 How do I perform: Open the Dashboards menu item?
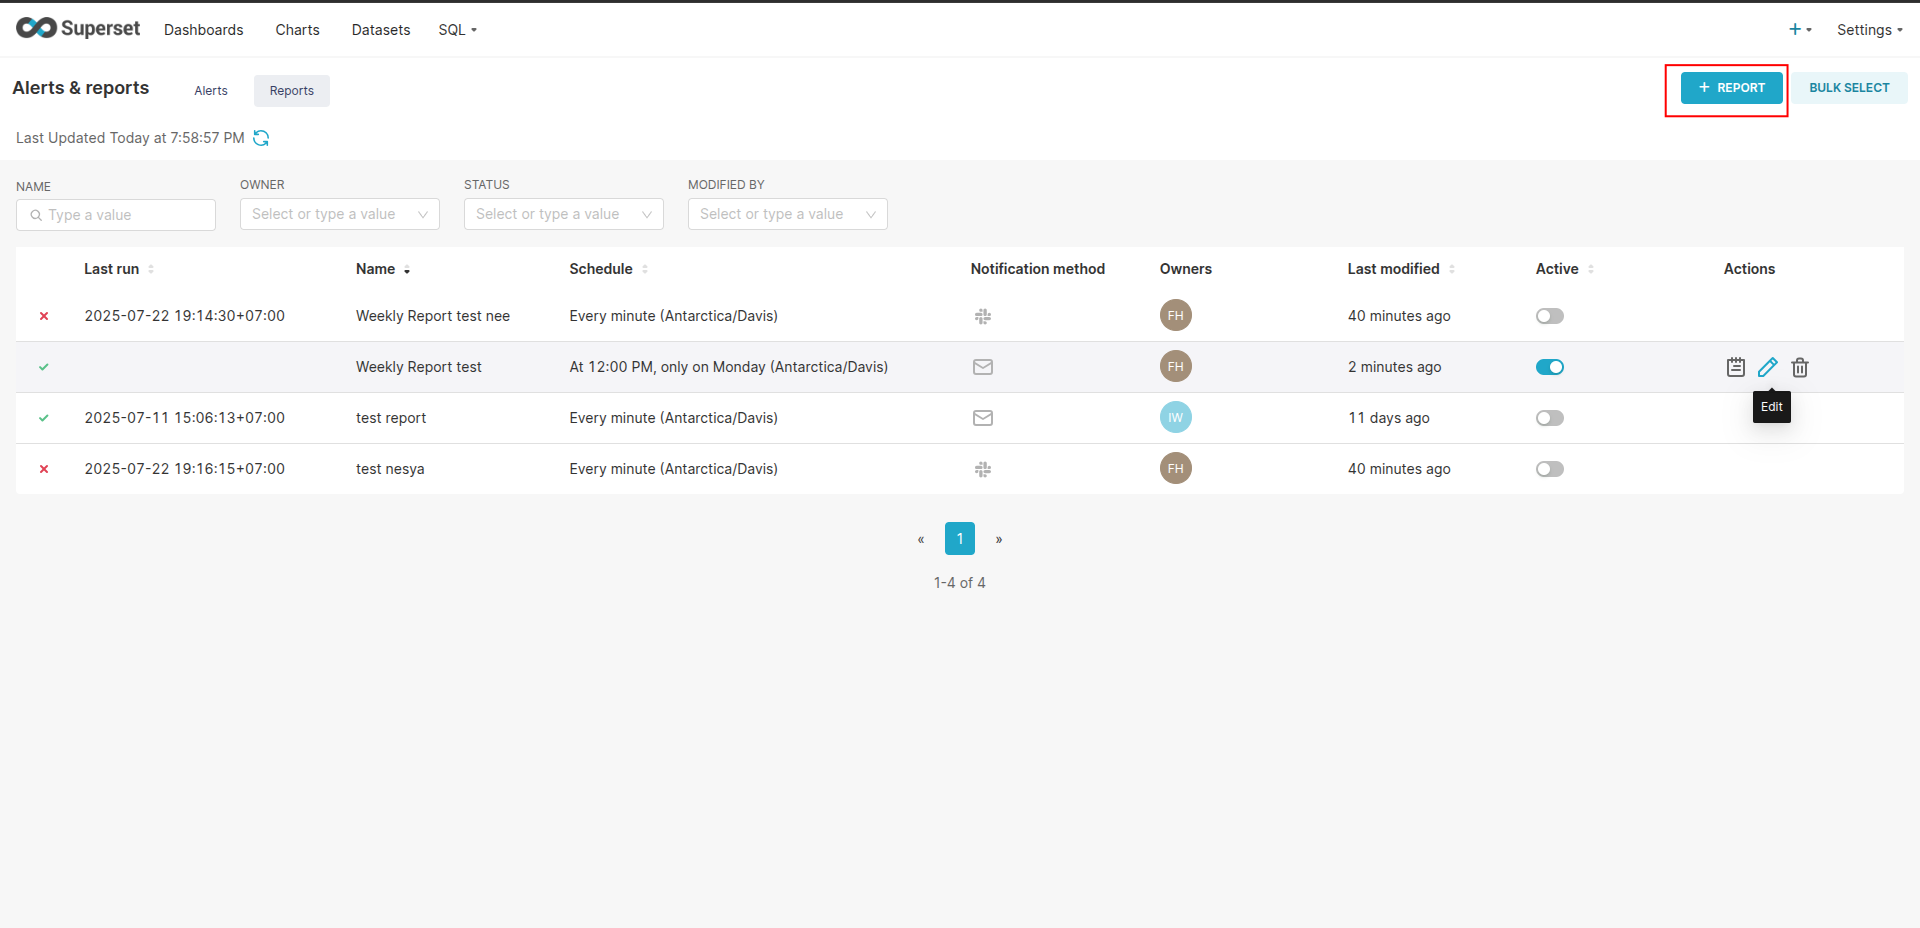point(203,30)
